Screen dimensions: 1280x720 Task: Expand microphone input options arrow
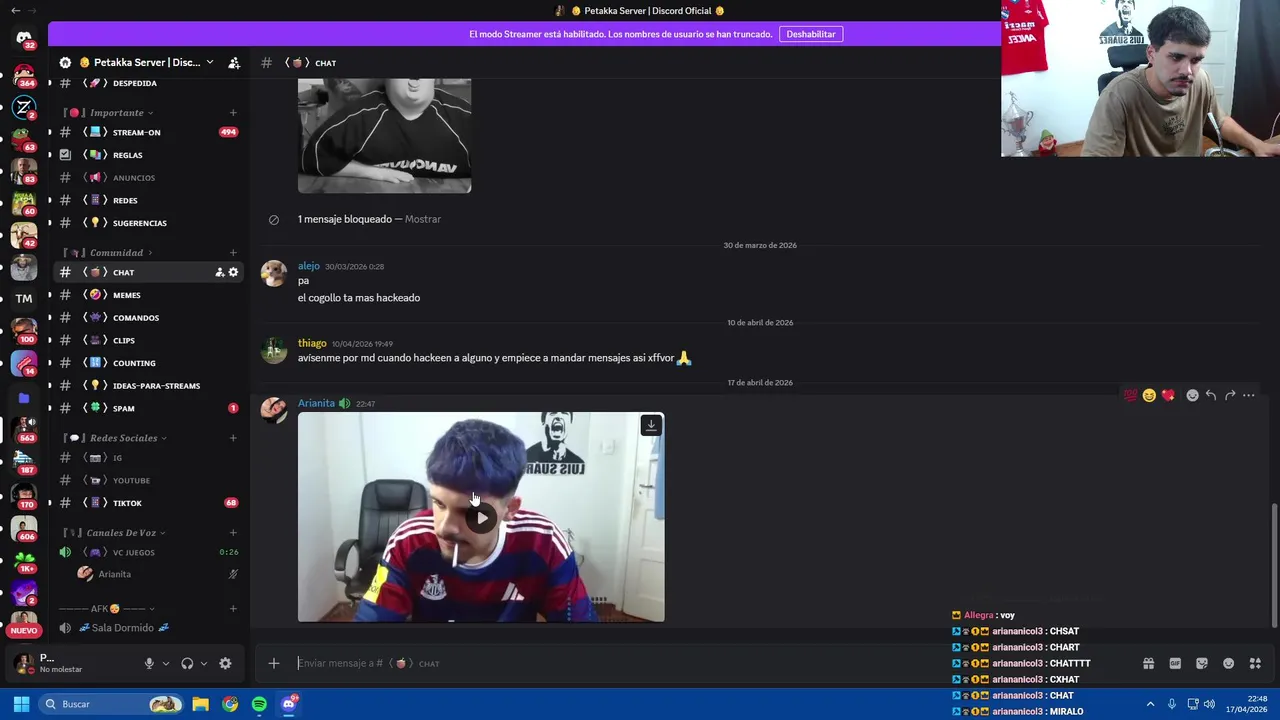(x=166, y=663)
